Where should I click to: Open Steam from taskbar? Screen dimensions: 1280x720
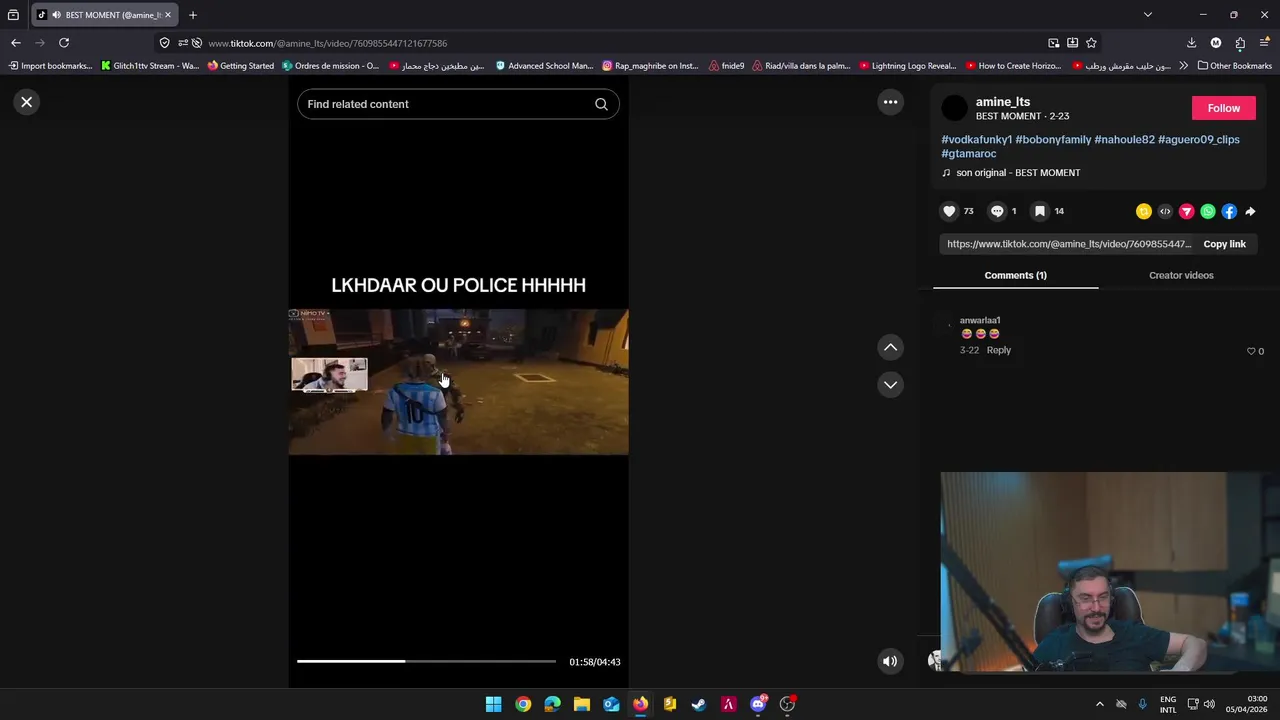tap(699, 704)
